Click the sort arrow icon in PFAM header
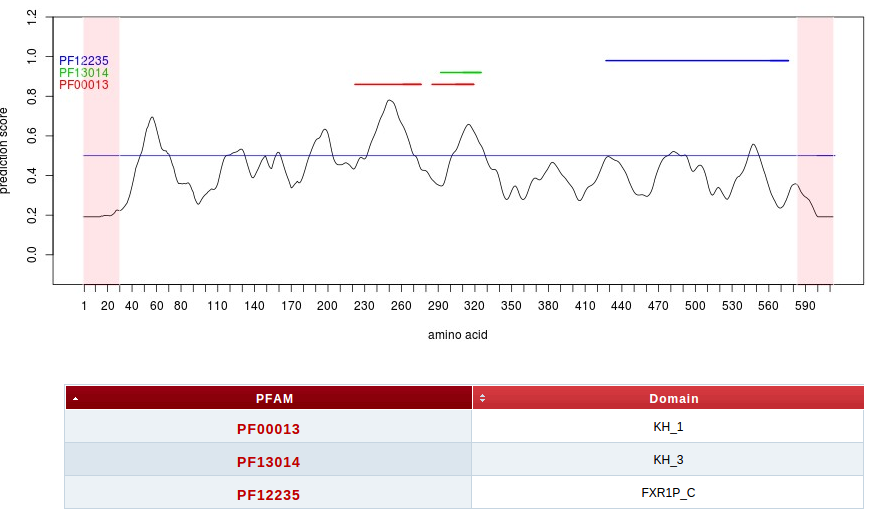 coord(77,398)
